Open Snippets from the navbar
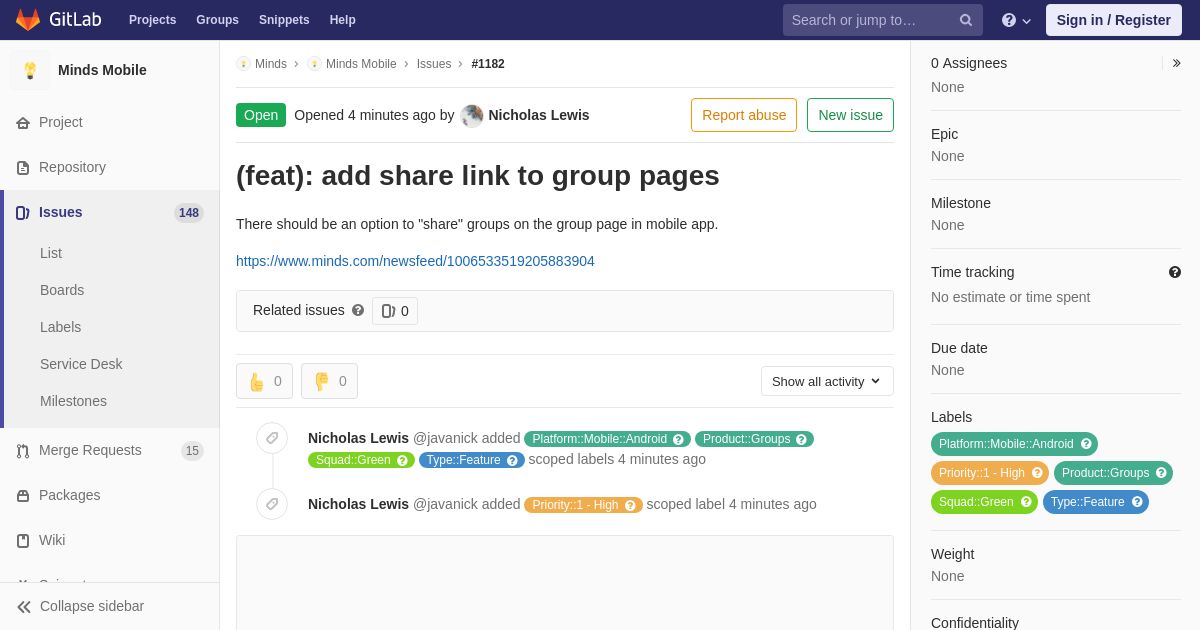 [284, 20]
